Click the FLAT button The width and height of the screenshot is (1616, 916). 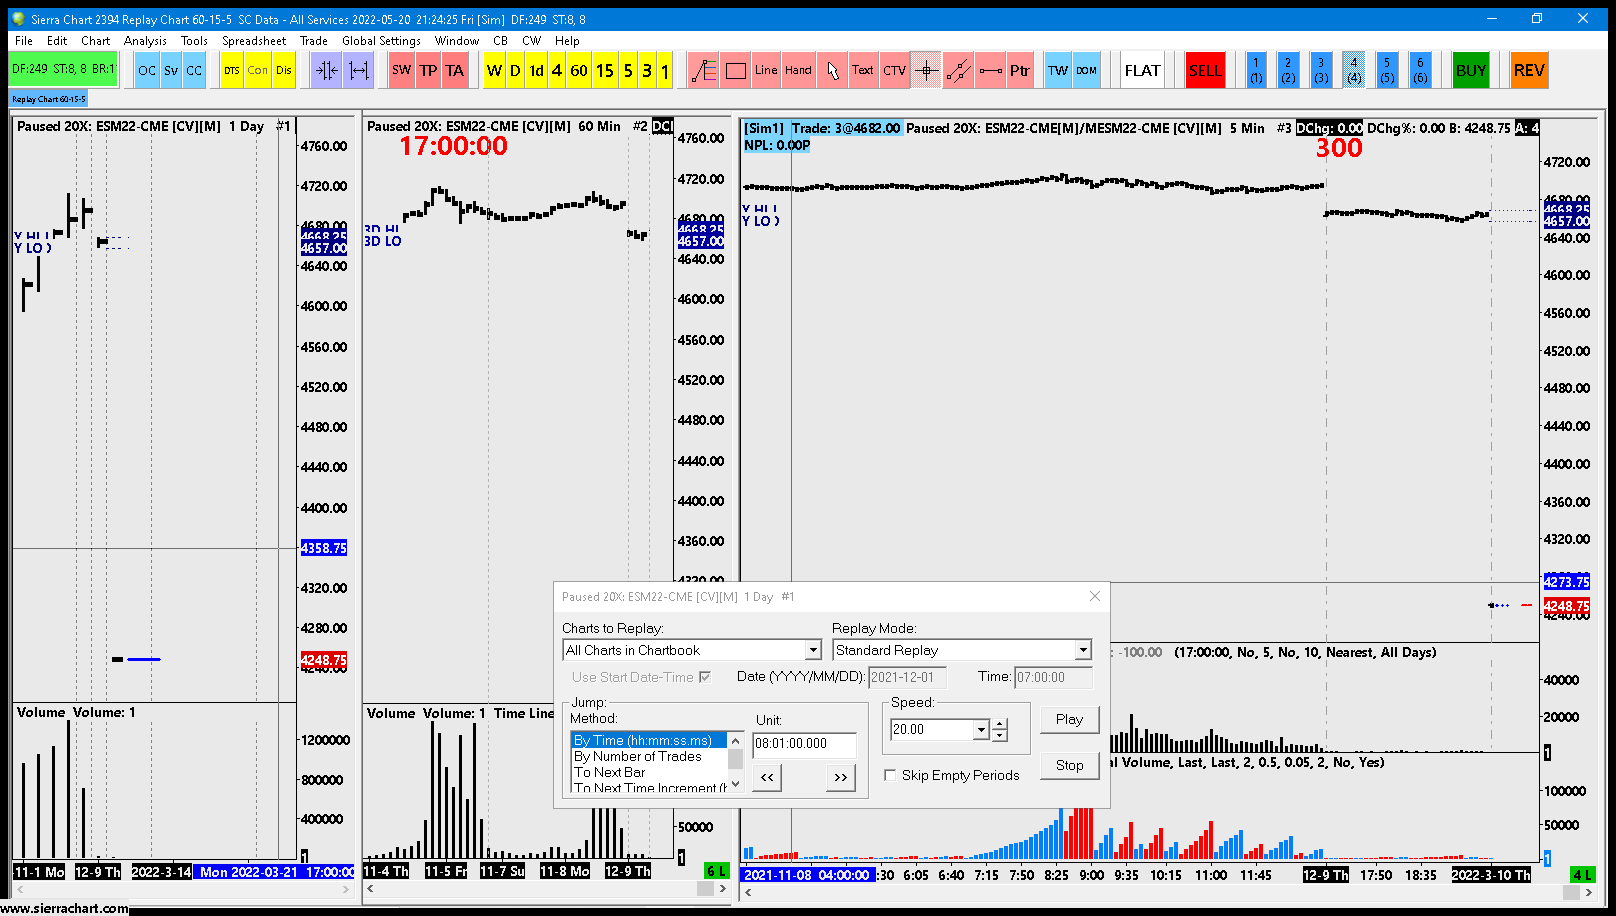(1142, 70)
